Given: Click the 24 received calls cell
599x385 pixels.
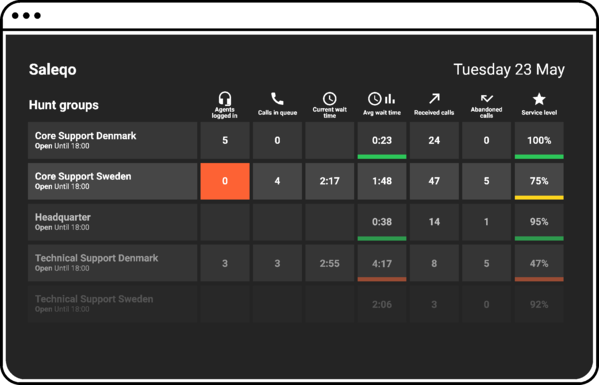Looking at the screenshot, I should coord(434,140).
